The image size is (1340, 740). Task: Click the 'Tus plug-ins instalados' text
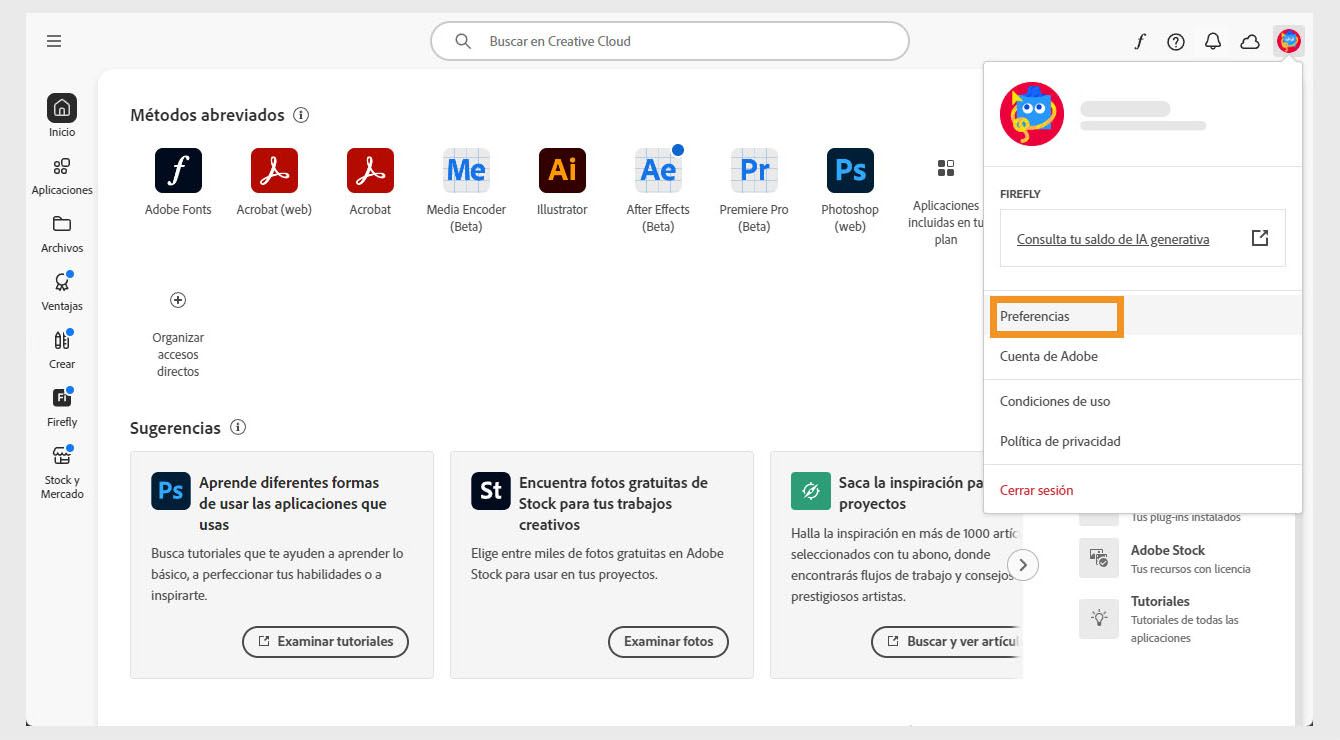point(1186,517)
